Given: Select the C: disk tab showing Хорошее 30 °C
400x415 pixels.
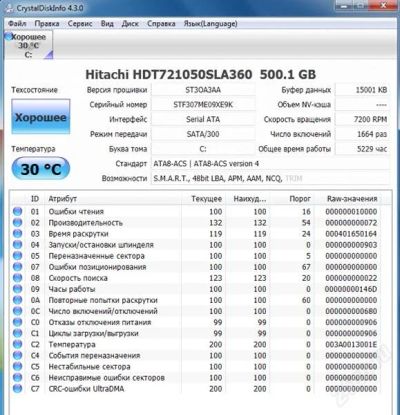Looking at the screenshot, I should [29, 45].
